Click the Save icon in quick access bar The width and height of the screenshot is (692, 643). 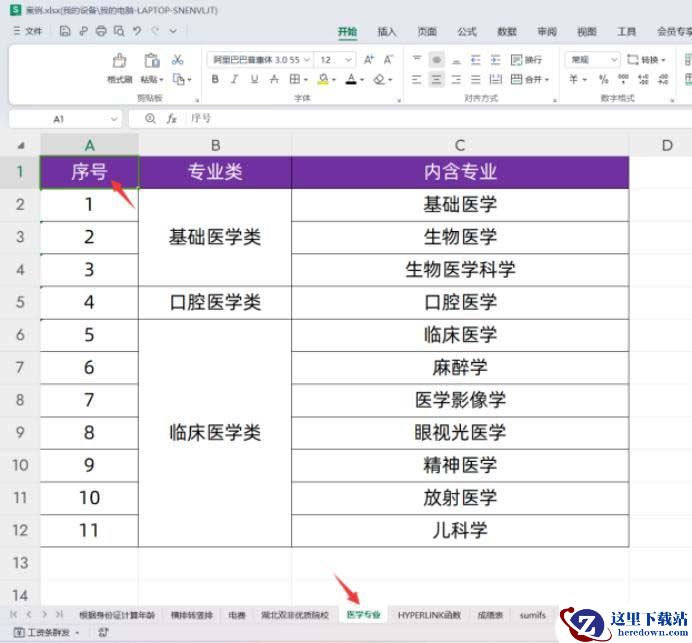pos(65,31)
